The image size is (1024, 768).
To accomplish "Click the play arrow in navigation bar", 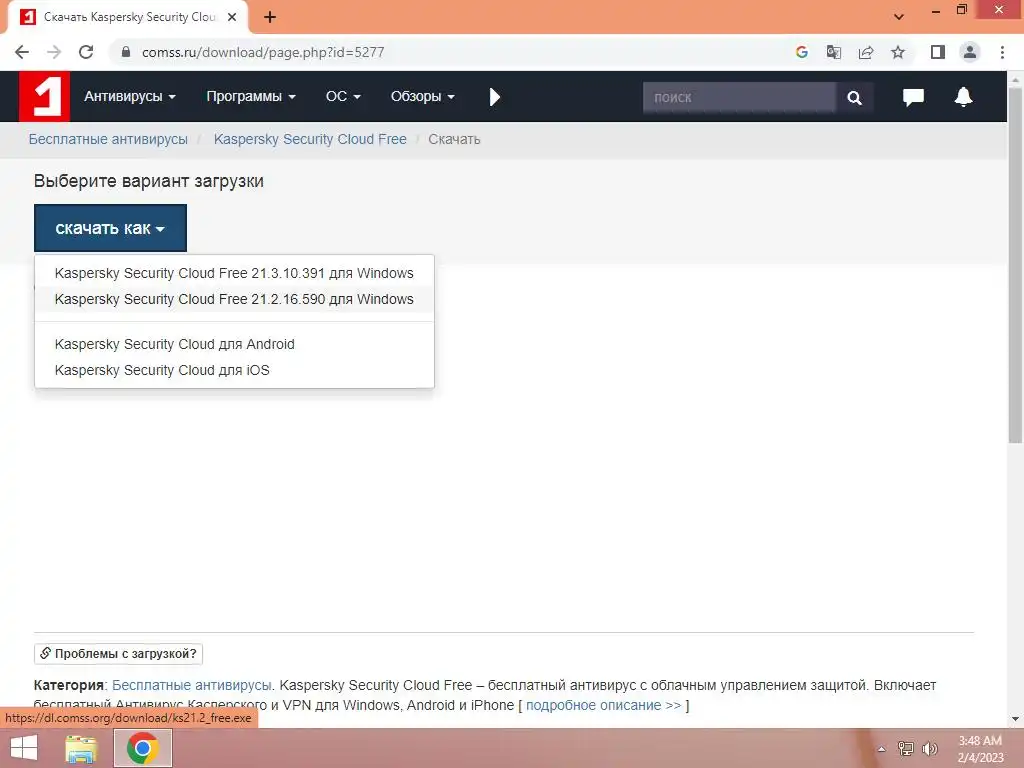I will (x=494, y=97).
